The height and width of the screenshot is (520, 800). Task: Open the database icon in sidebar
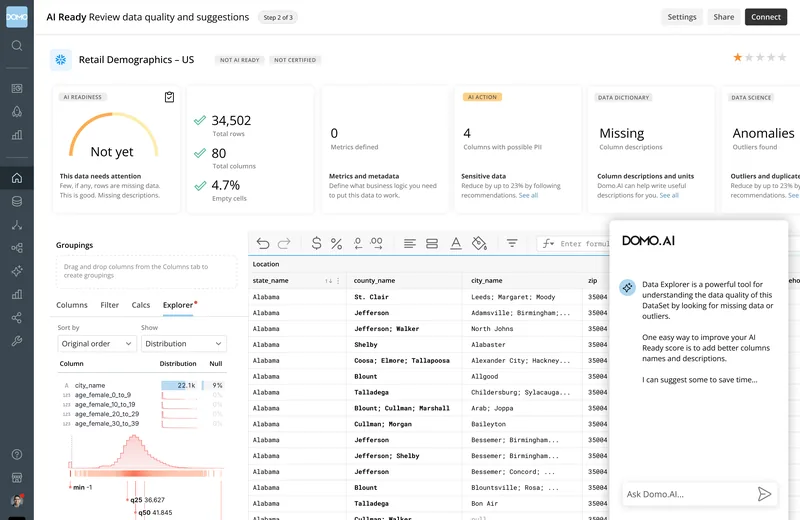[17, 202]
